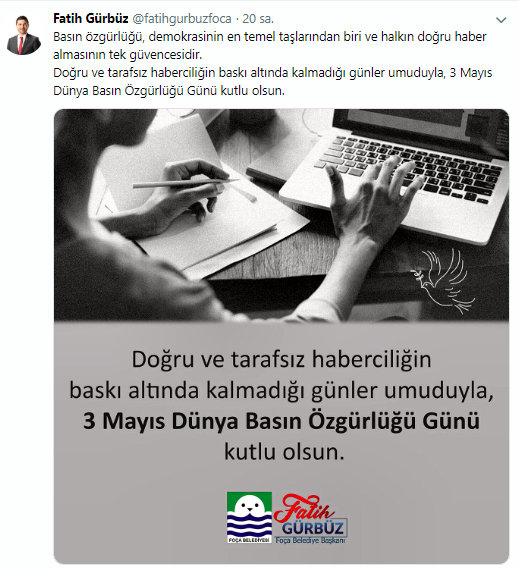Viewport: 519px width, 569px height.
Task: Click the Doğru ve tarafsız haberciliğin line in image
Action: pos(281,359)
